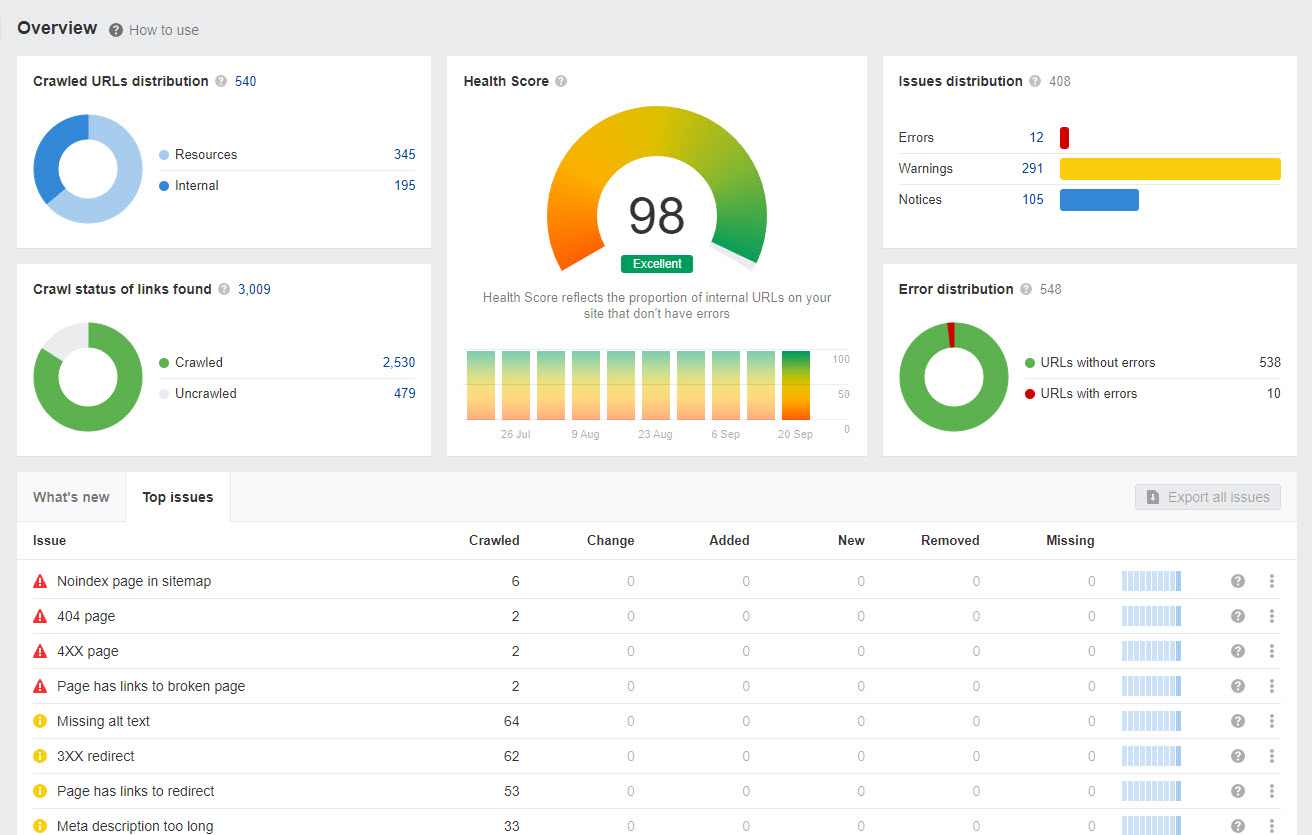Open the Crawled links count 2,530
The height and width of the screenshot is (835, 1312).
(x=399, y=362)
